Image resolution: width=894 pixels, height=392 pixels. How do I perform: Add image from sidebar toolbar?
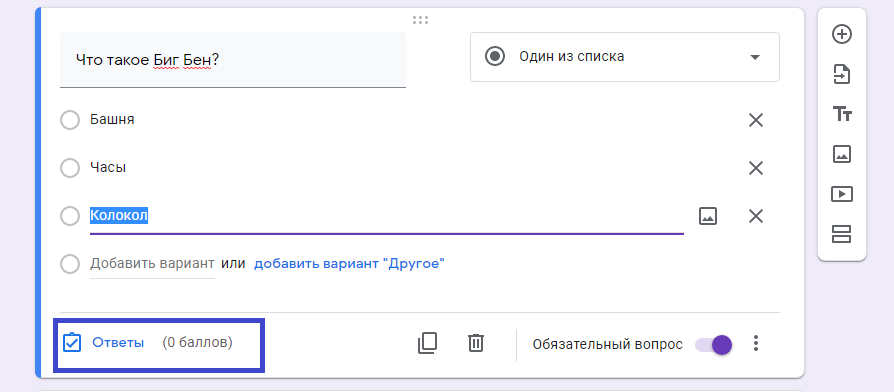pyautogui.click(x=842, y=154)
